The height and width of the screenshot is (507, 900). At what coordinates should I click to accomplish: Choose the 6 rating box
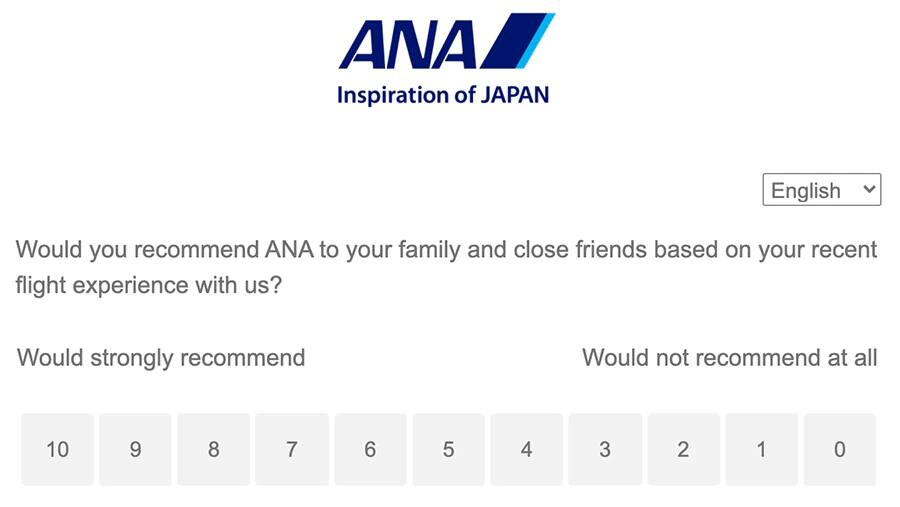pyautogui.click(x=370, y=450)
